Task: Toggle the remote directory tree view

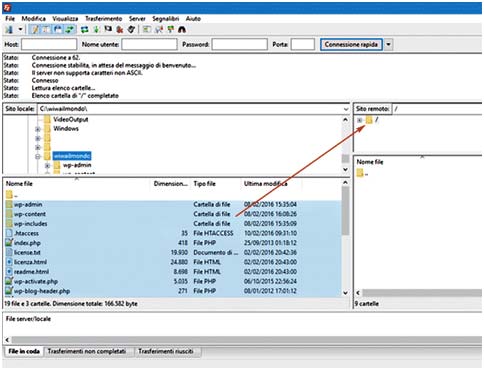Action: pos(58,30)
